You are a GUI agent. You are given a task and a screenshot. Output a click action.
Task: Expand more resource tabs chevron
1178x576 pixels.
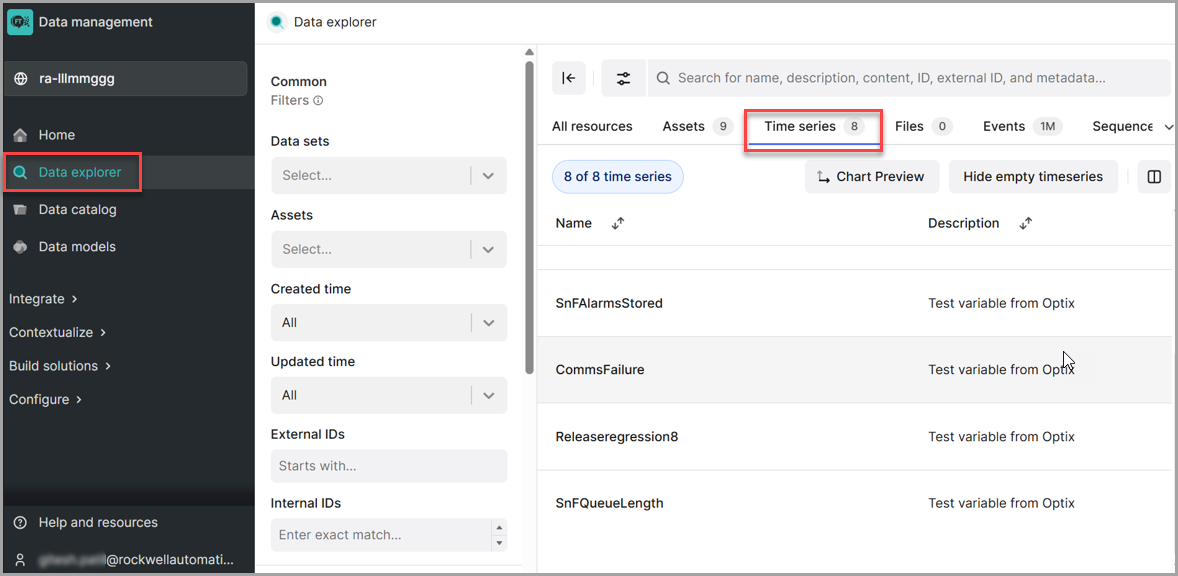[1167, 127]
